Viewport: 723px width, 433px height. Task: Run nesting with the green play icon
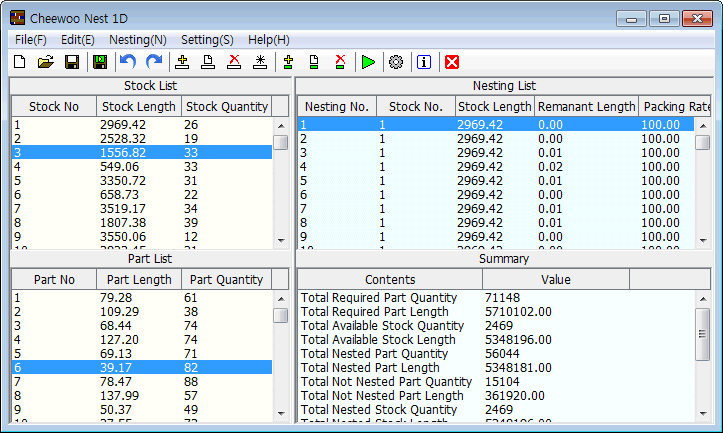368,62
